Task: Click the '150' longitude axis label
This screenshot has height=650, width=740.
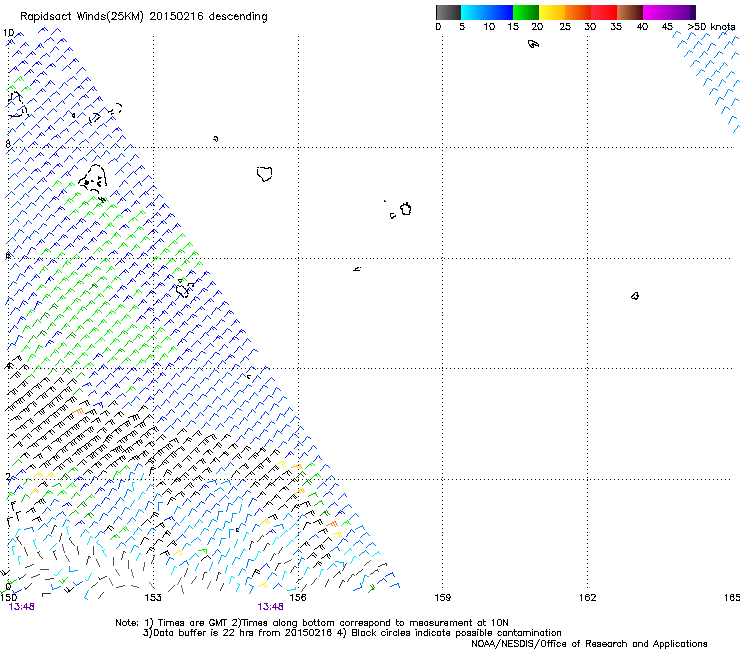Action: tap(8, 598)
